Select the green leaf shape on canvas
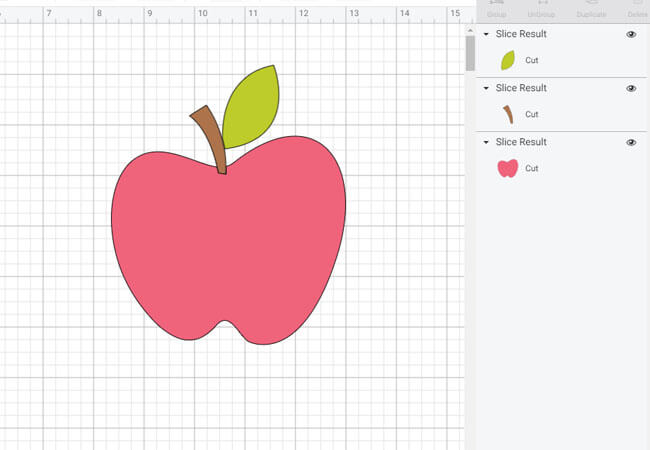This screenshot has width=650, height=450. tap(251, 108)
